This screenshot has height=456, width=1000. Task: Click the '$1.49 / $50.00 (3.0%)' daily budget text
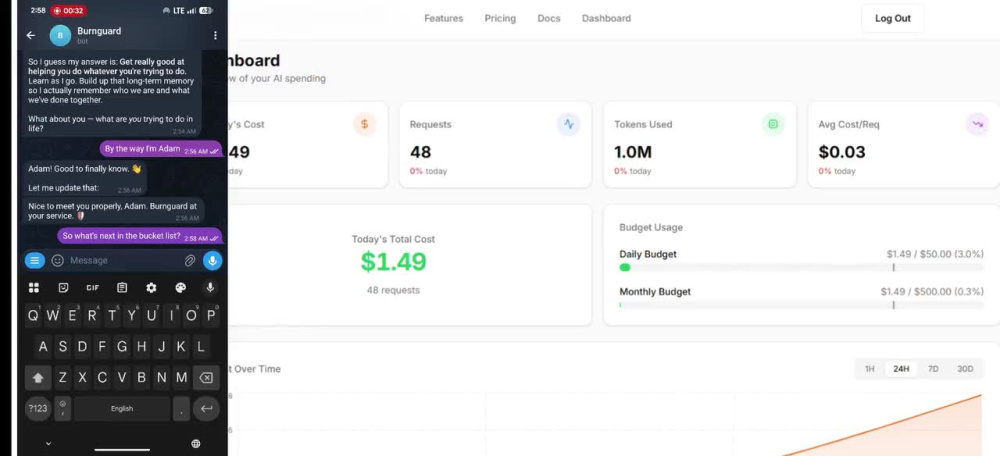coord(935,254)
